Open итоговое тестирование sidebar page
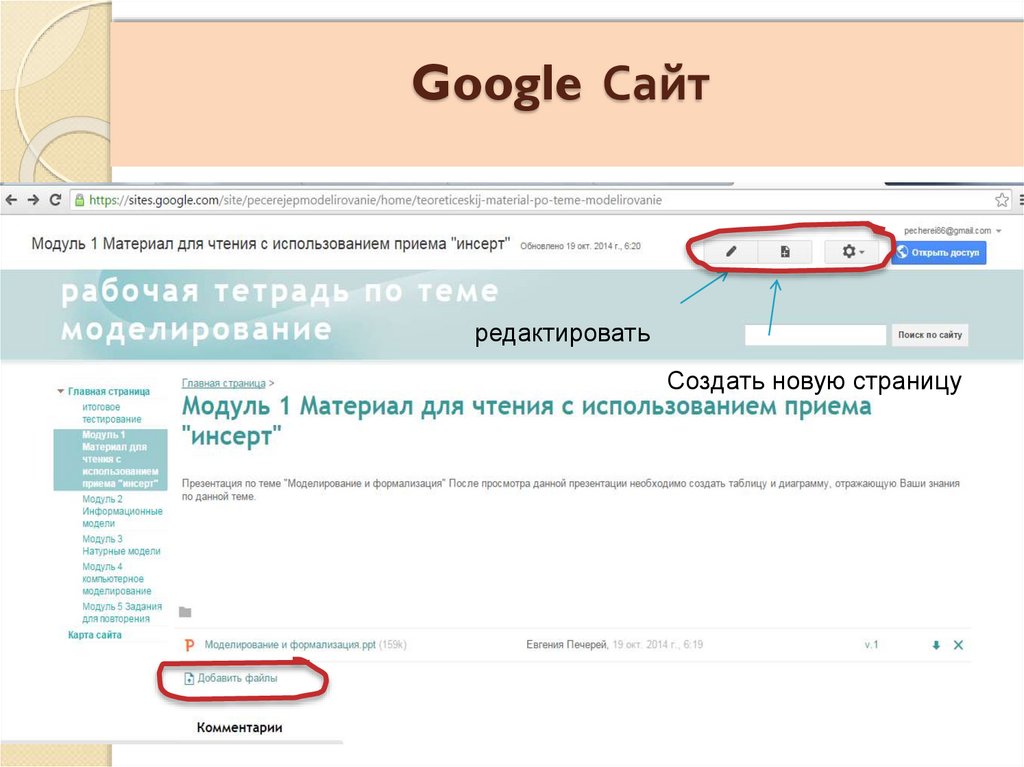This screenshot has height=767, width=1024. pos(112,413)
